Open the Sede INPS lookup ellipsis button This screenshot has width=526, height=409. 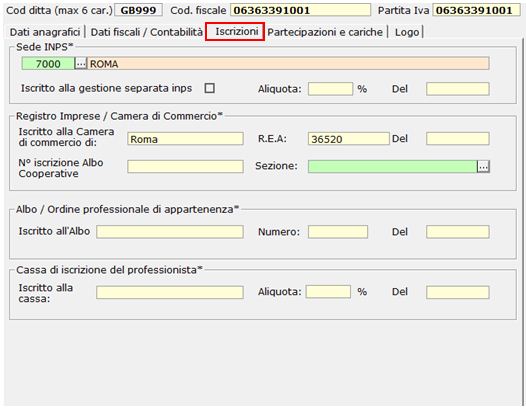(81, 63)
